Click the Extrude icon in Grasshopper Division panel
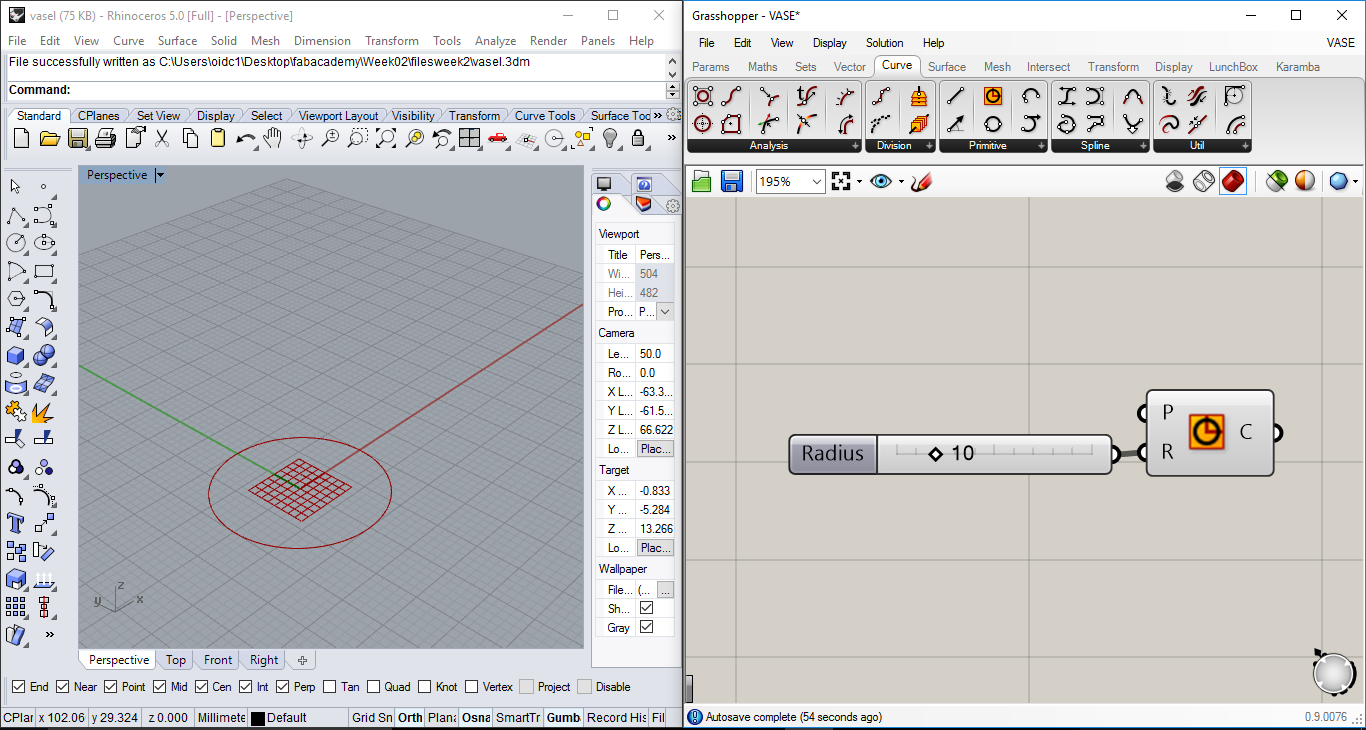This screenshot has height=730, width=1366. pos(918,124)
